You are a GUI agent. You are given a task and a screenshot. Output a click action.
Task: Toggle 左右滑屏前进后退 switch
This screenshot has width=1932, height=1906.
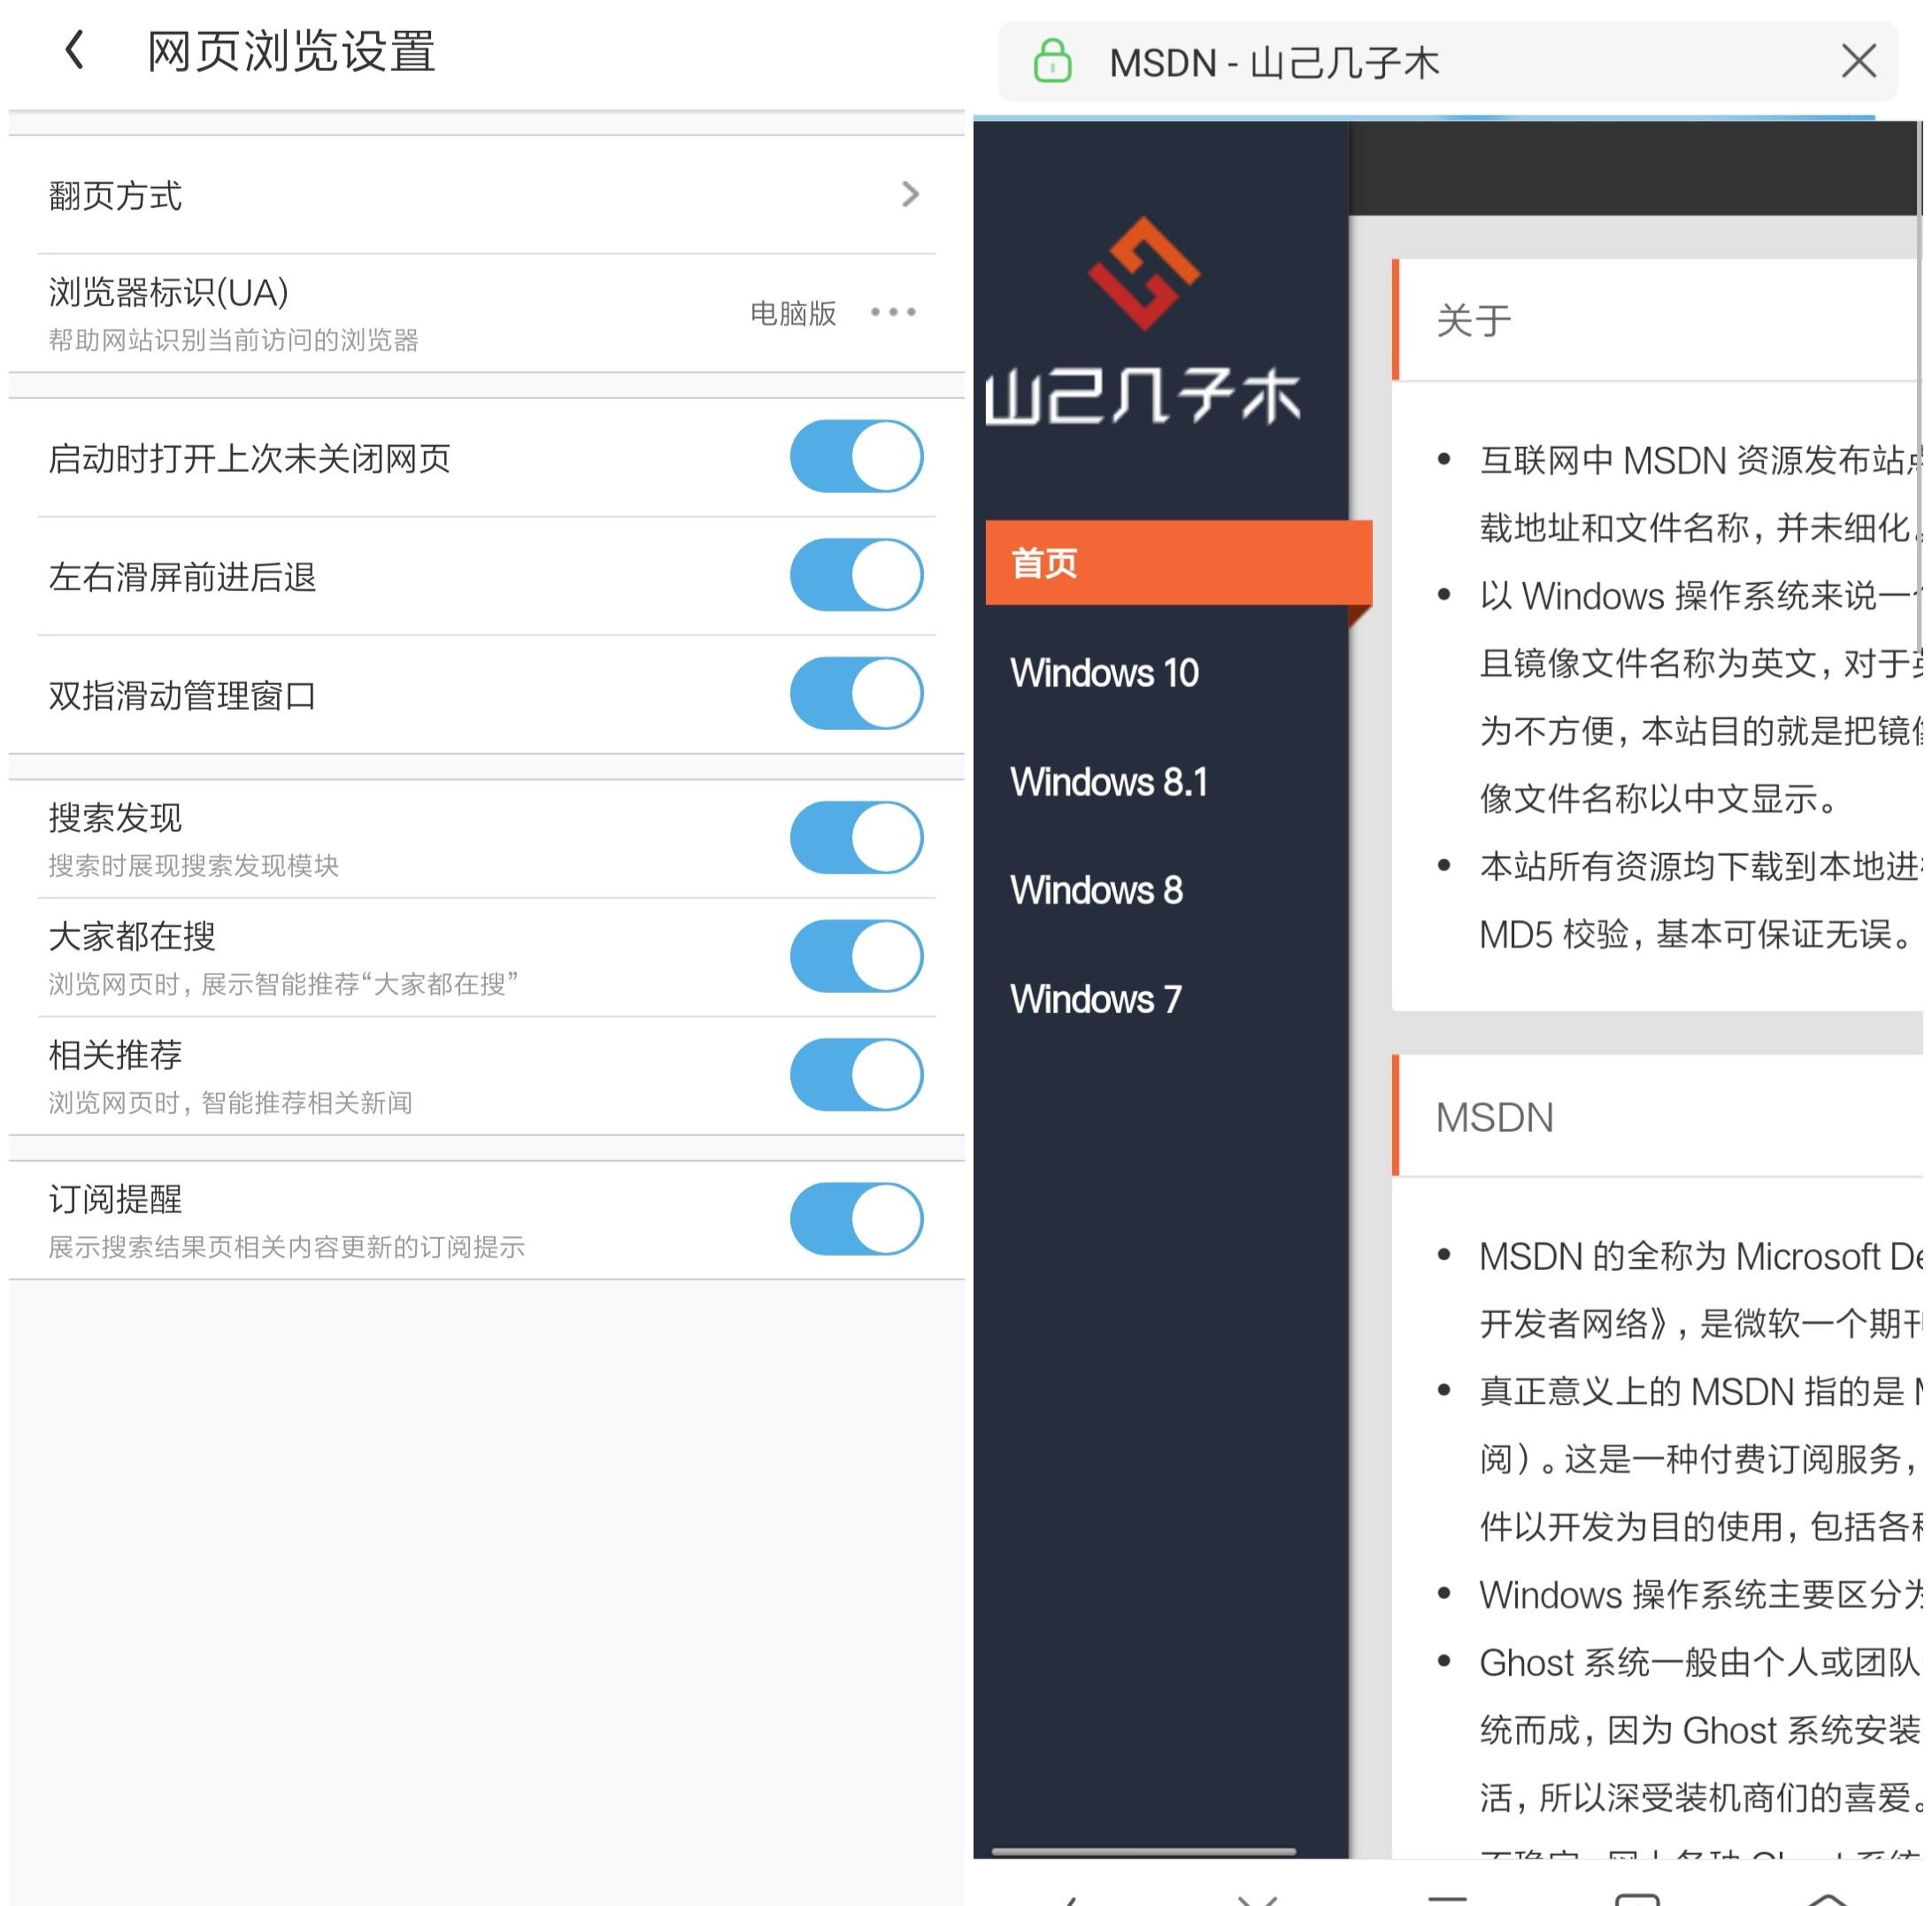point(857,576)
